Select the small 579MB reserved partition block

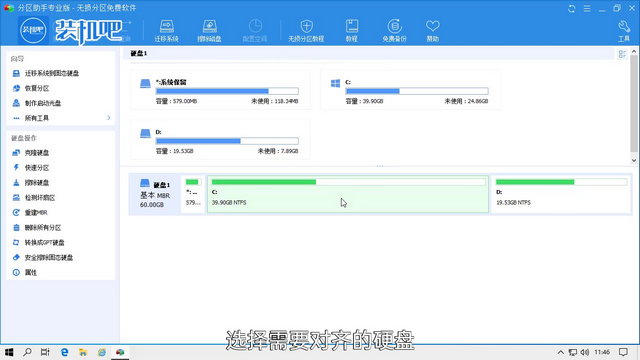193,194
